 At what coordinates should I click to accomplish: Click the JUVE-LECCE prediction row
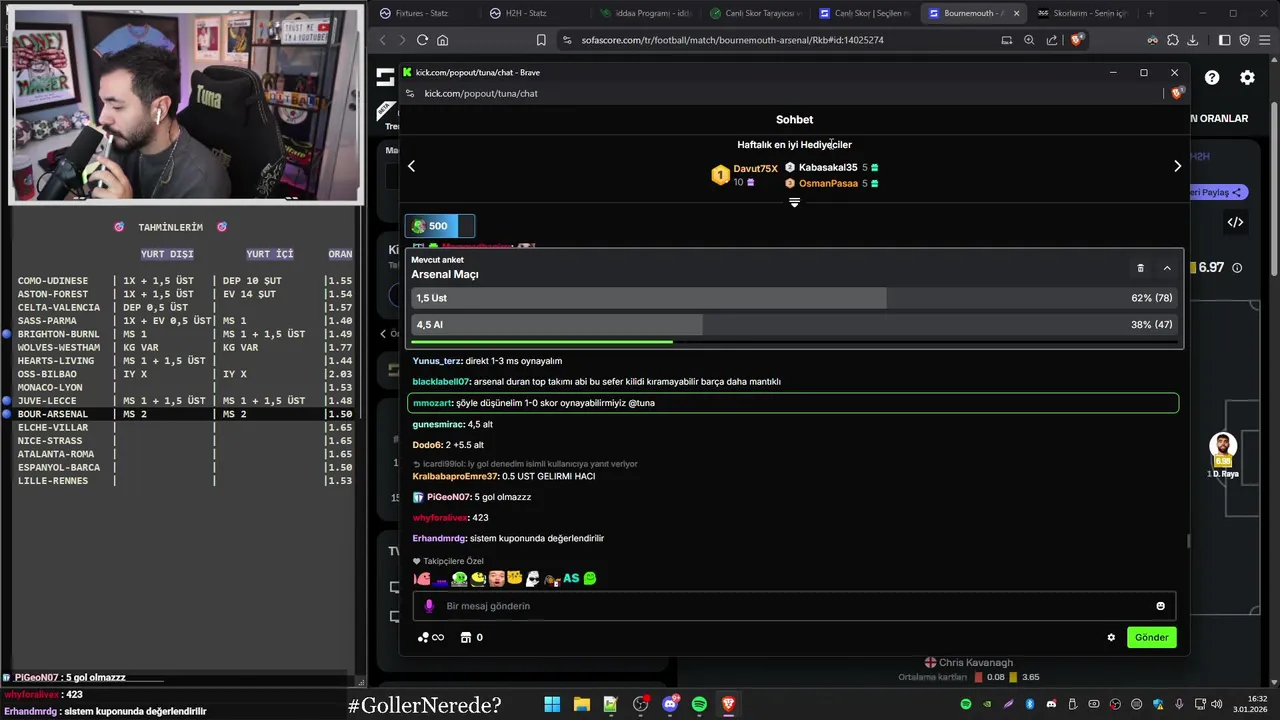click(x=184, y=401)
